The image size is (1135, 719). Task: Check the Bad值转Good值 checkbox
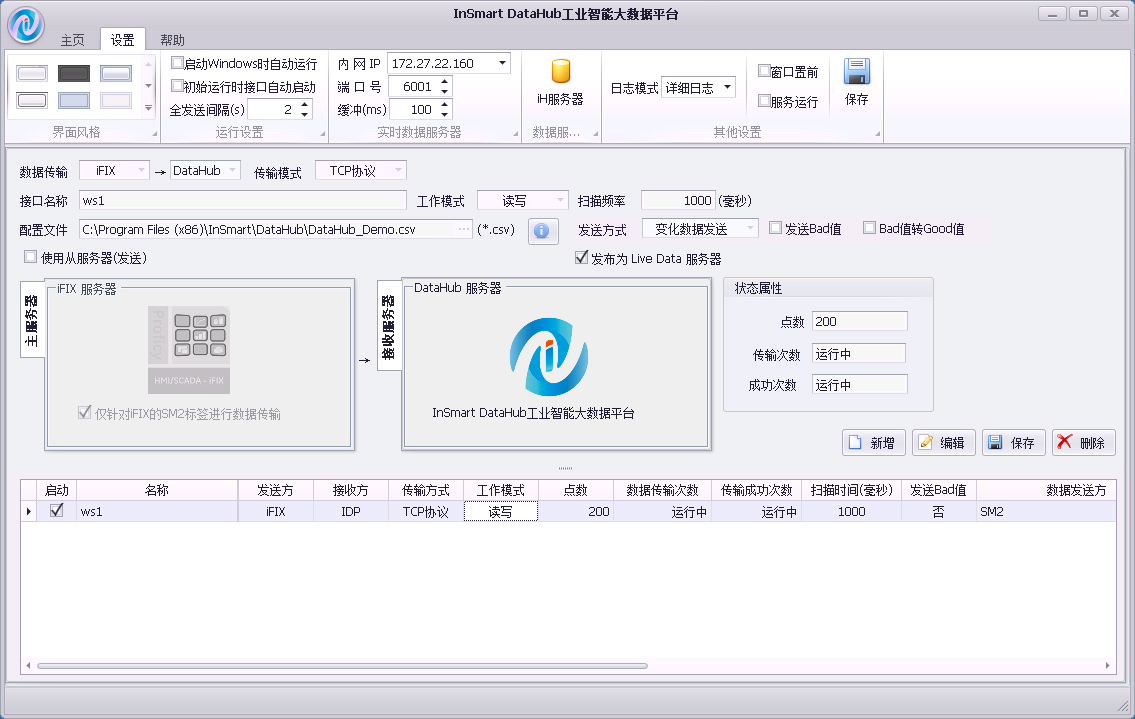click(869, 227)
